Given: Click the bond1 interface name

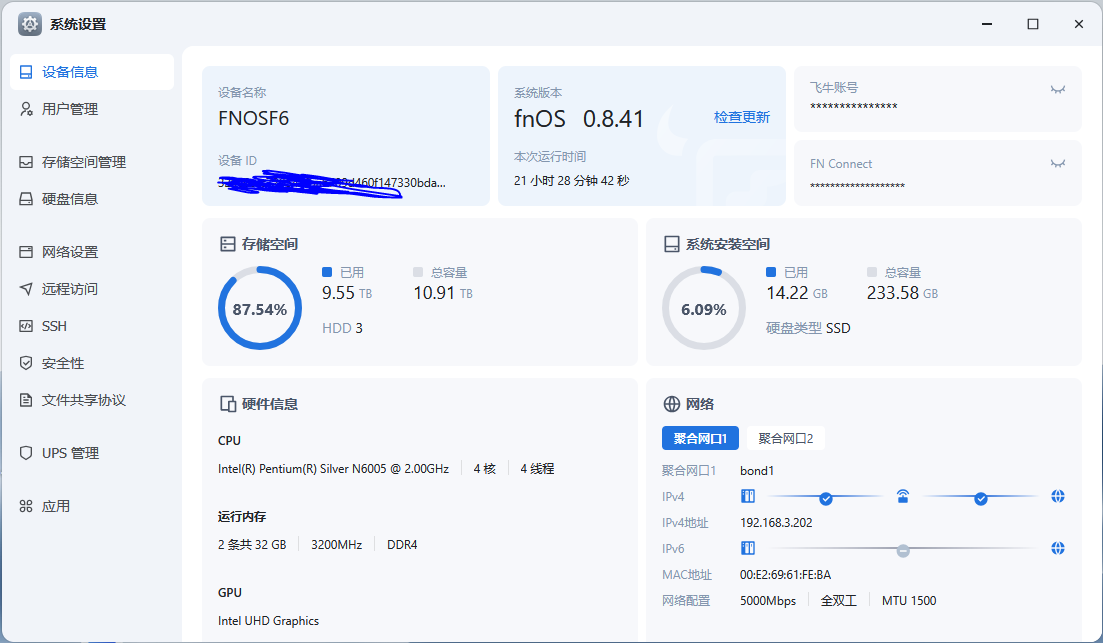Looking at the screenshot, I should click(756, 471).
